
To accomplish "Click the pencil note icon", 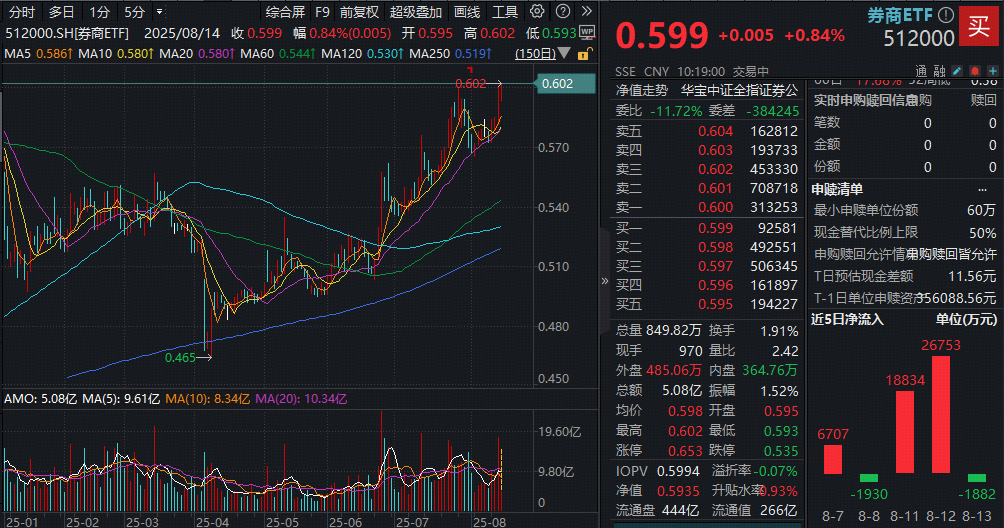I will [958, 73].
